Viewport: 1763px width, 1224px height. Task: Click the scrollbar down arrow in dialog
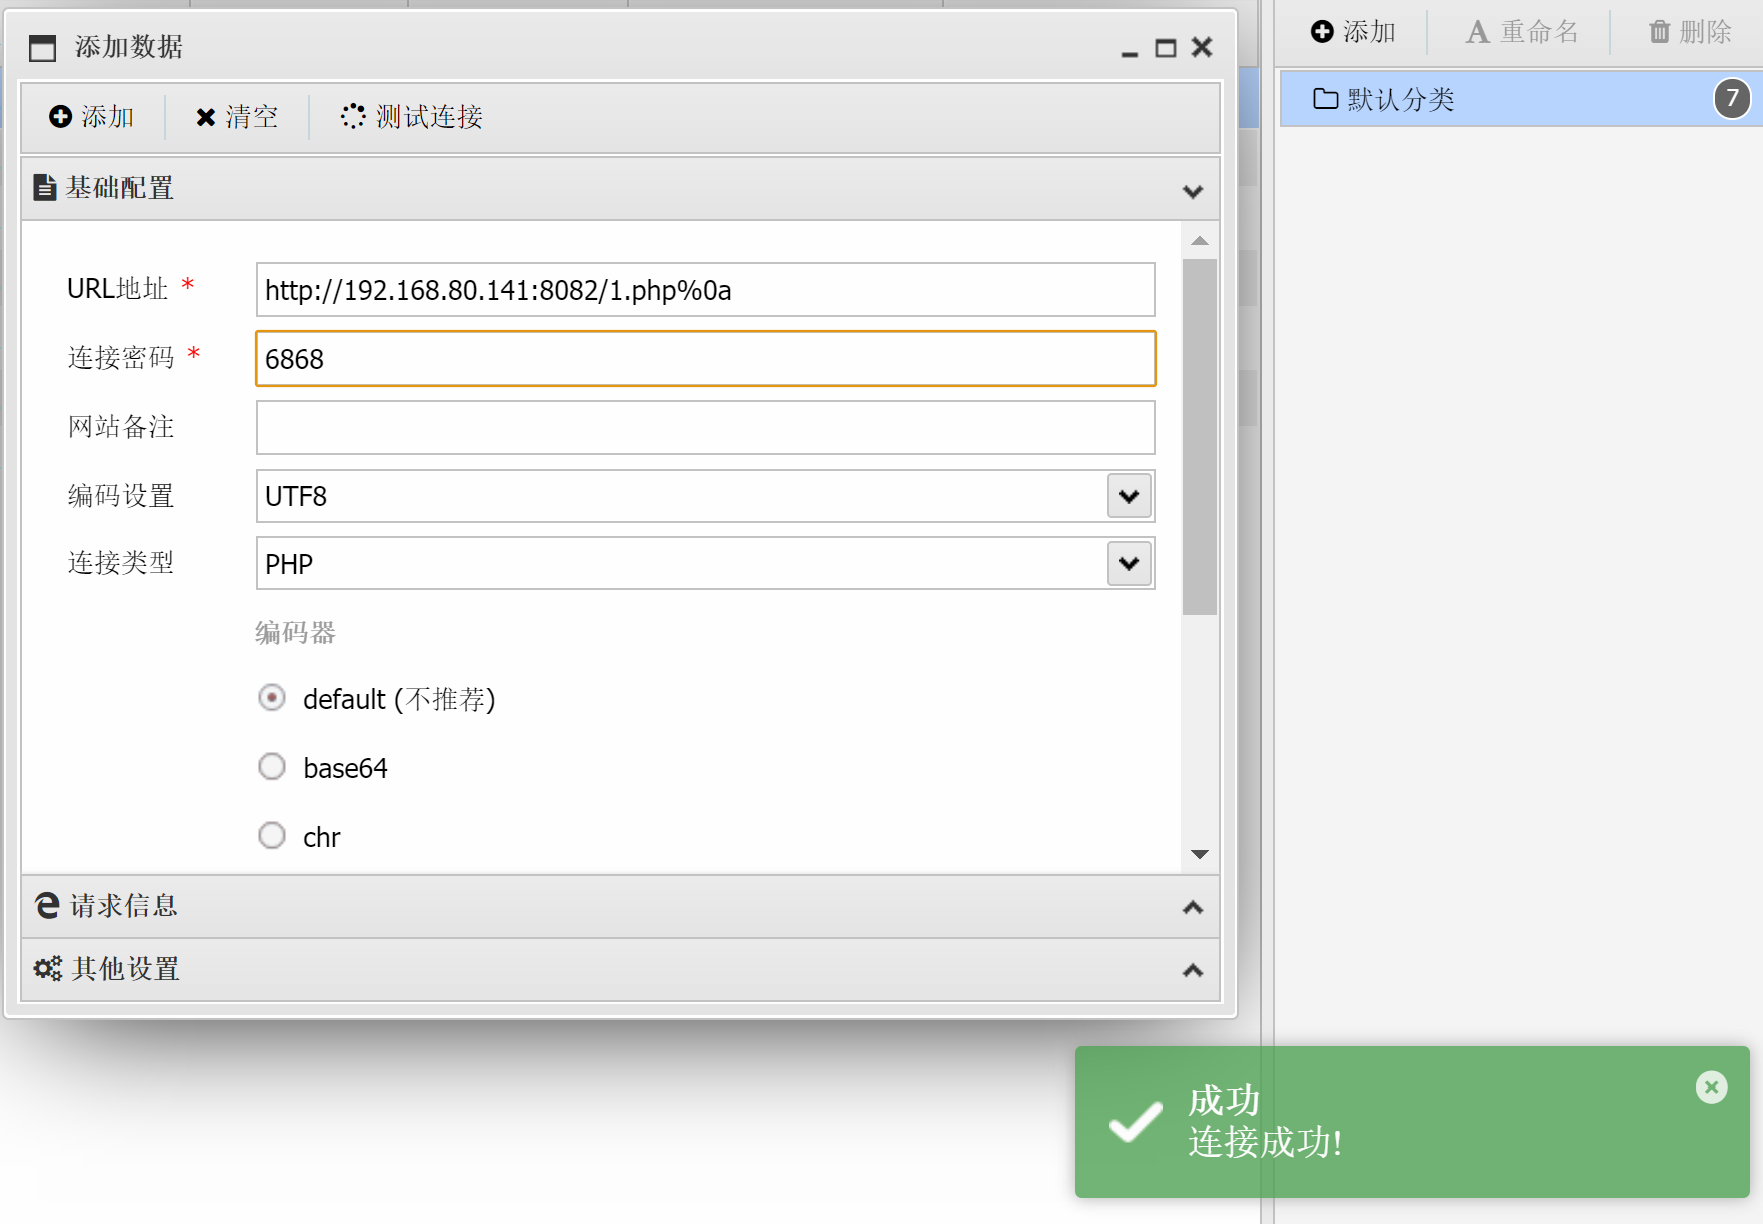click(x=1200, y=854)
